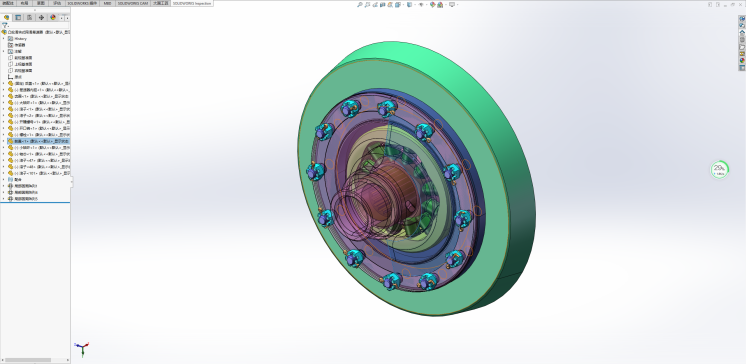
Task: Switch to the MBD tab
Action: [x=108, y=3]
